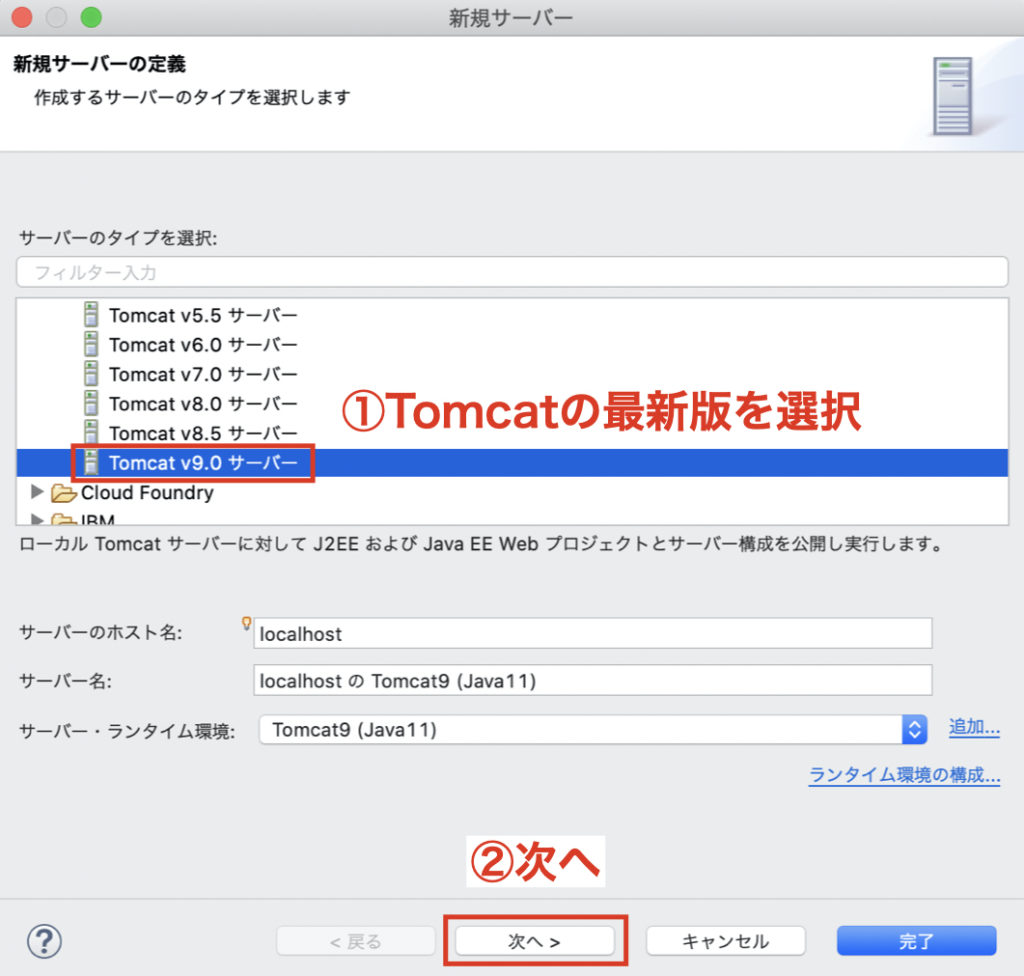Click the 追加... link
Image resolution: width=1024 pixels, height=976 pixels.
click(x=974, y=726)
